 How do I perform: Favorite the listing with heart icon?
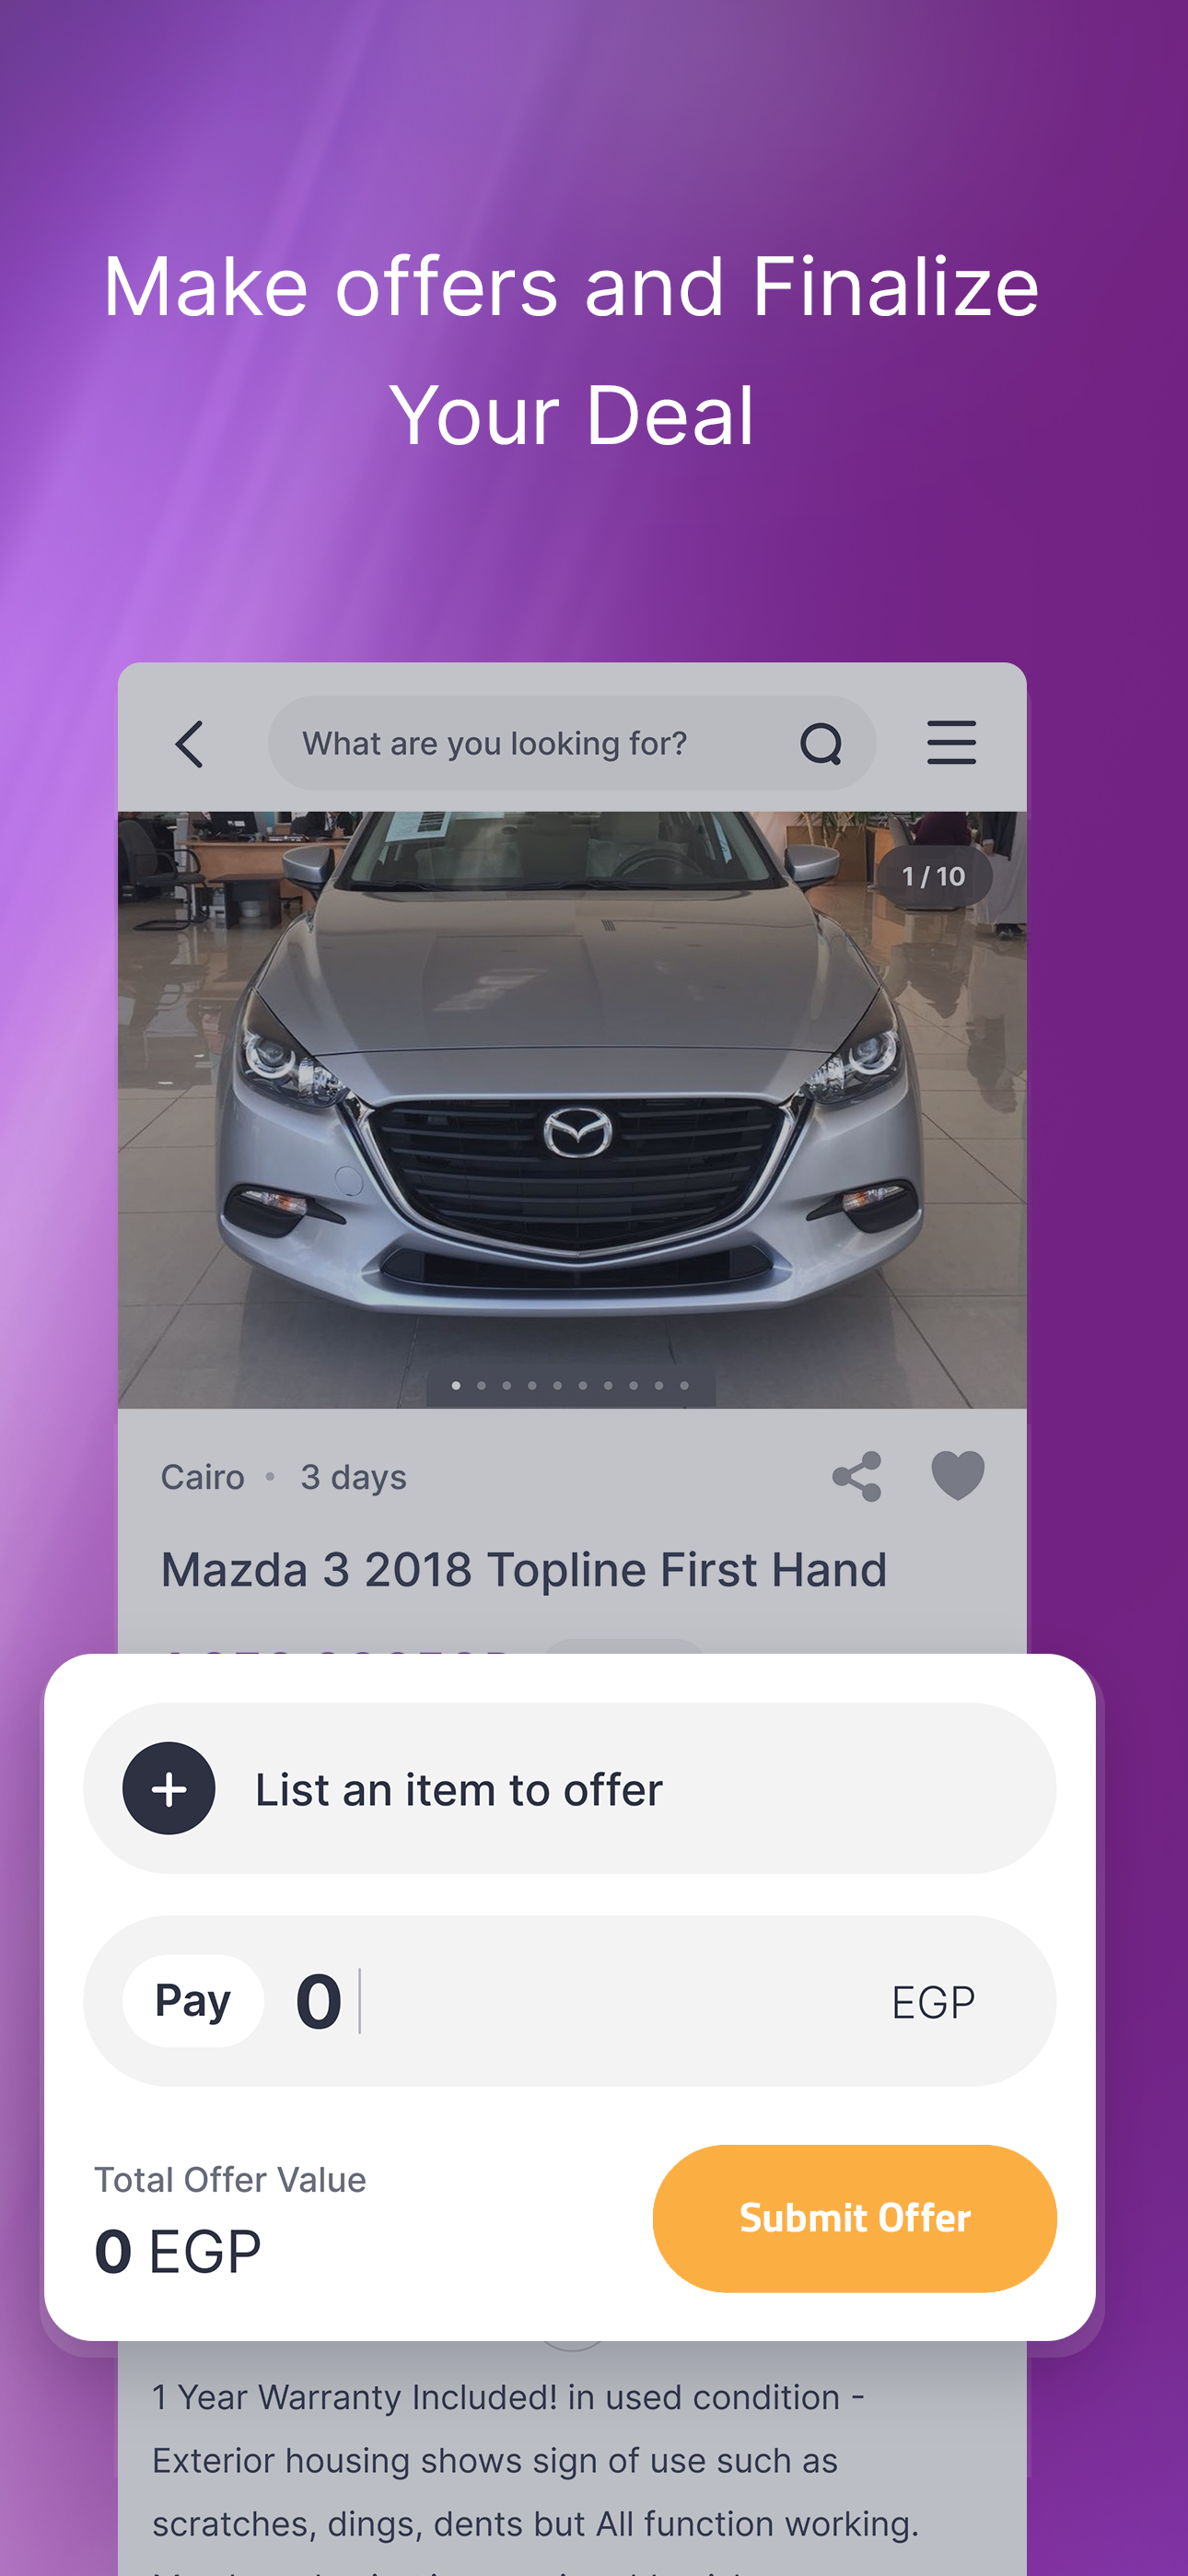(x=958, y=1476)
